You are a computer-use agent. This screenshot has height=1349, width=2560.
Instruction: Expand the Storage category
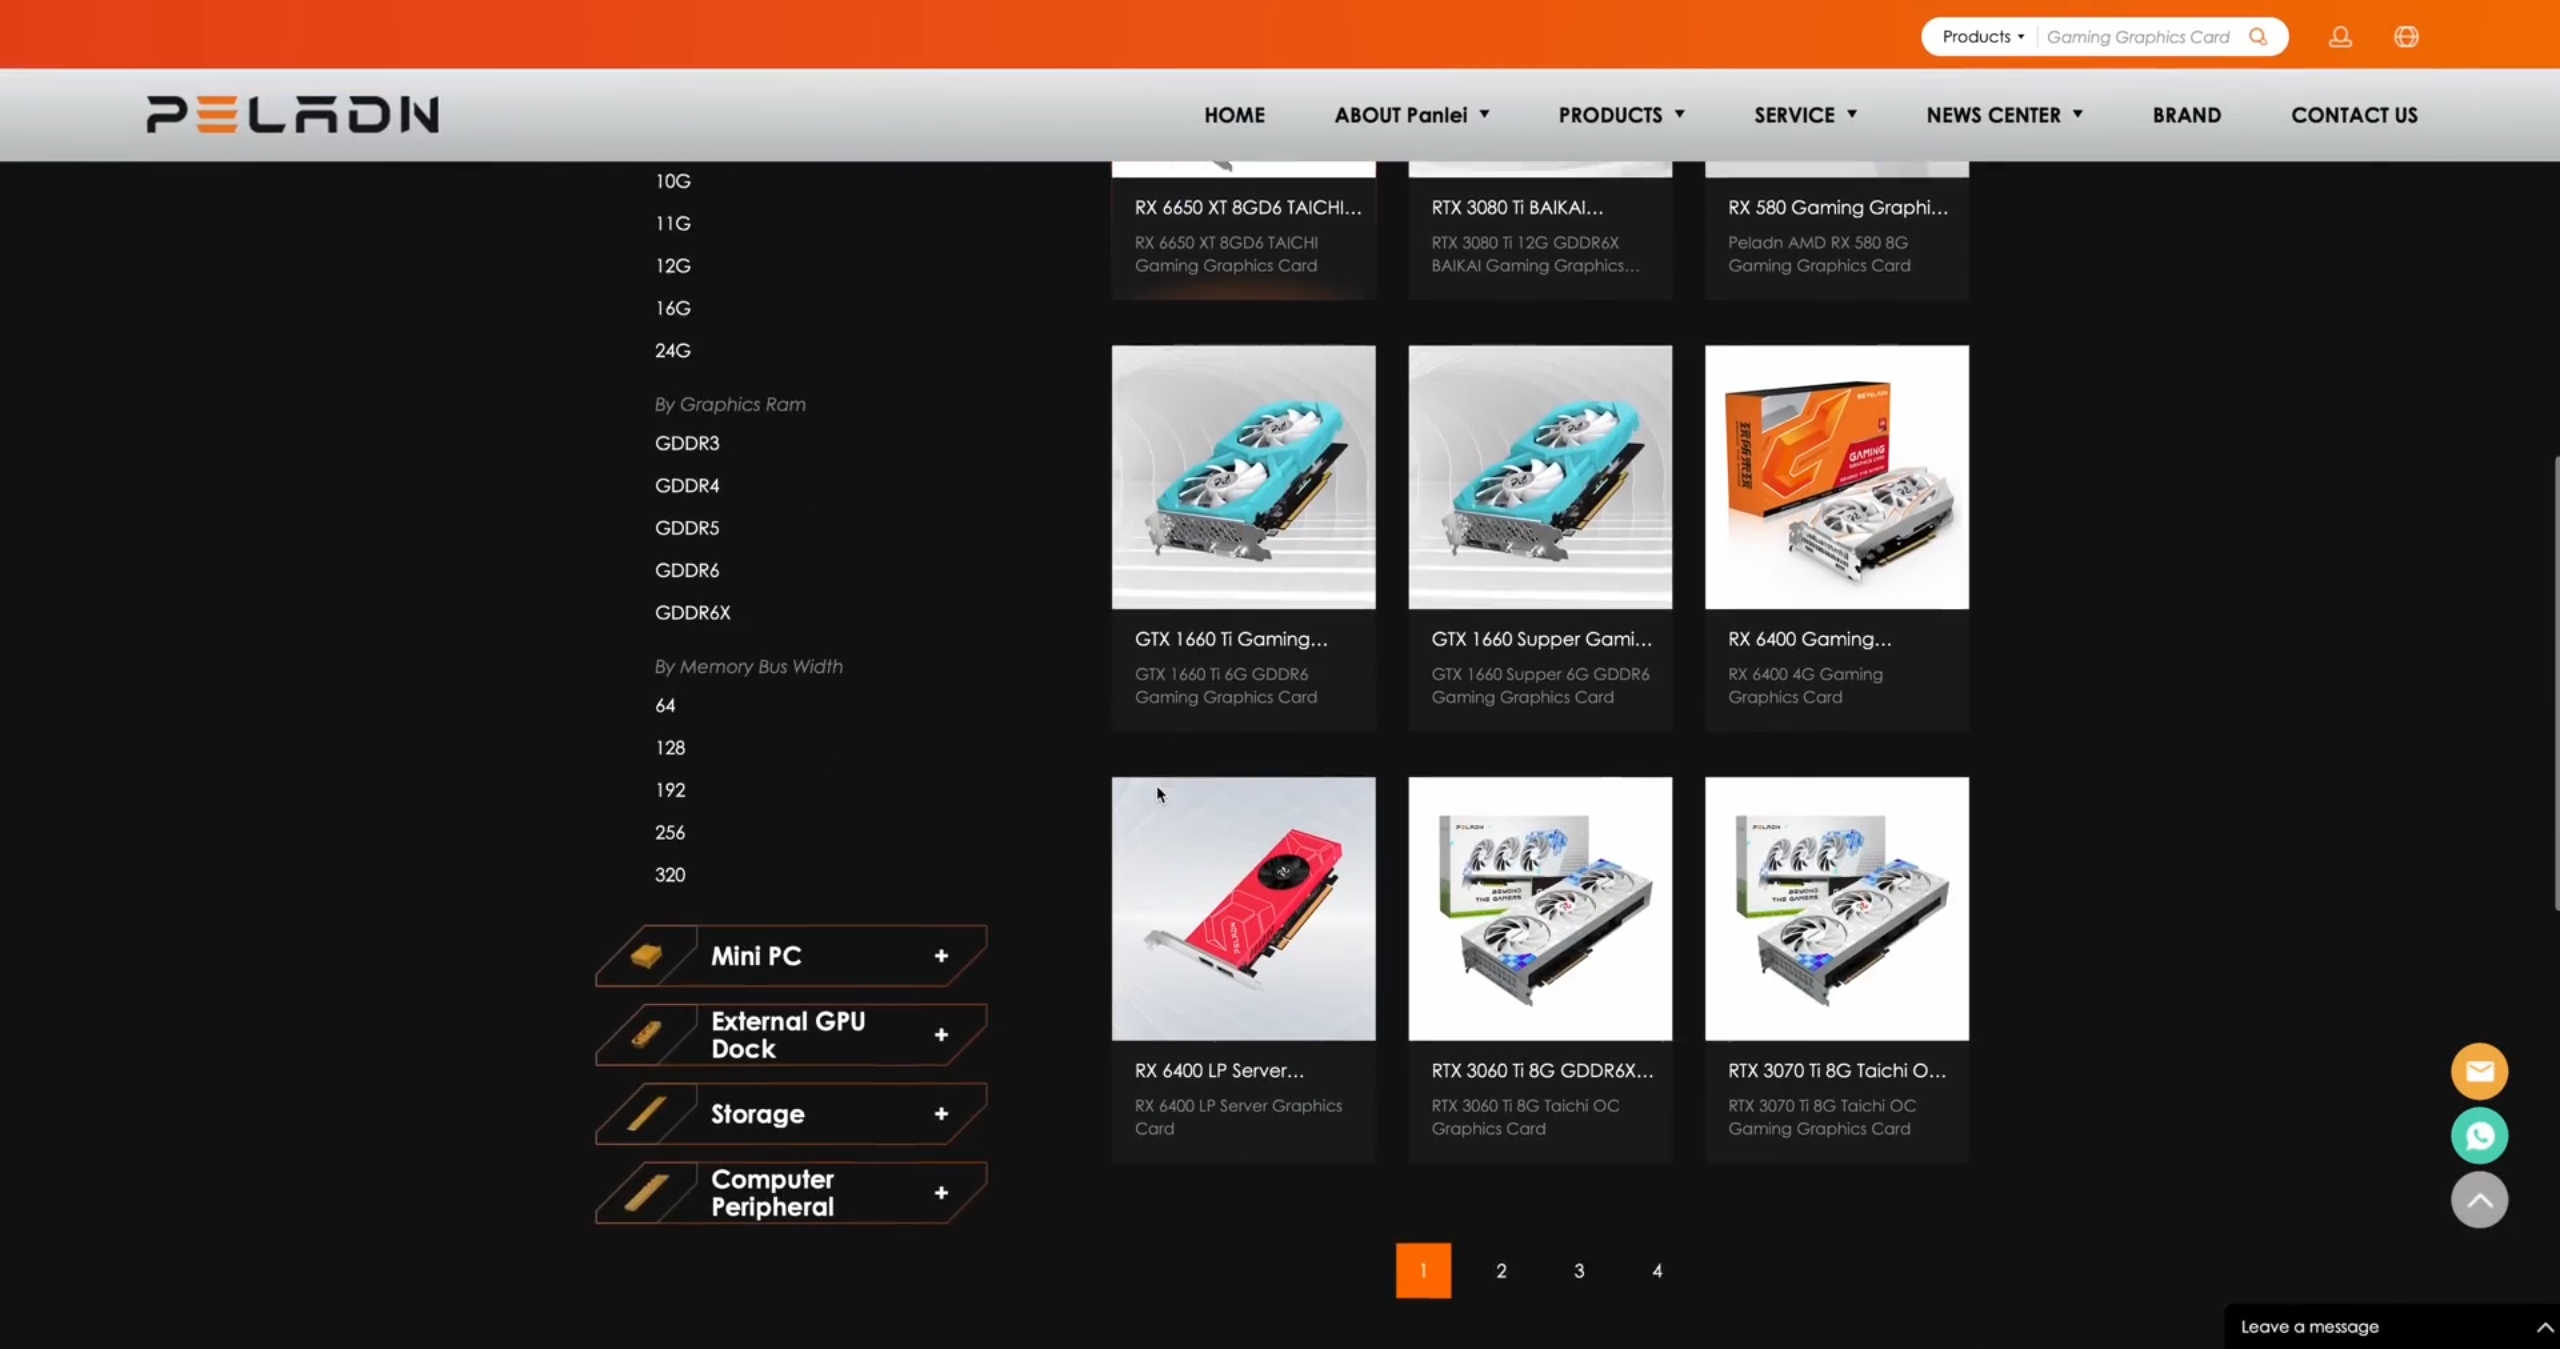940,1114
